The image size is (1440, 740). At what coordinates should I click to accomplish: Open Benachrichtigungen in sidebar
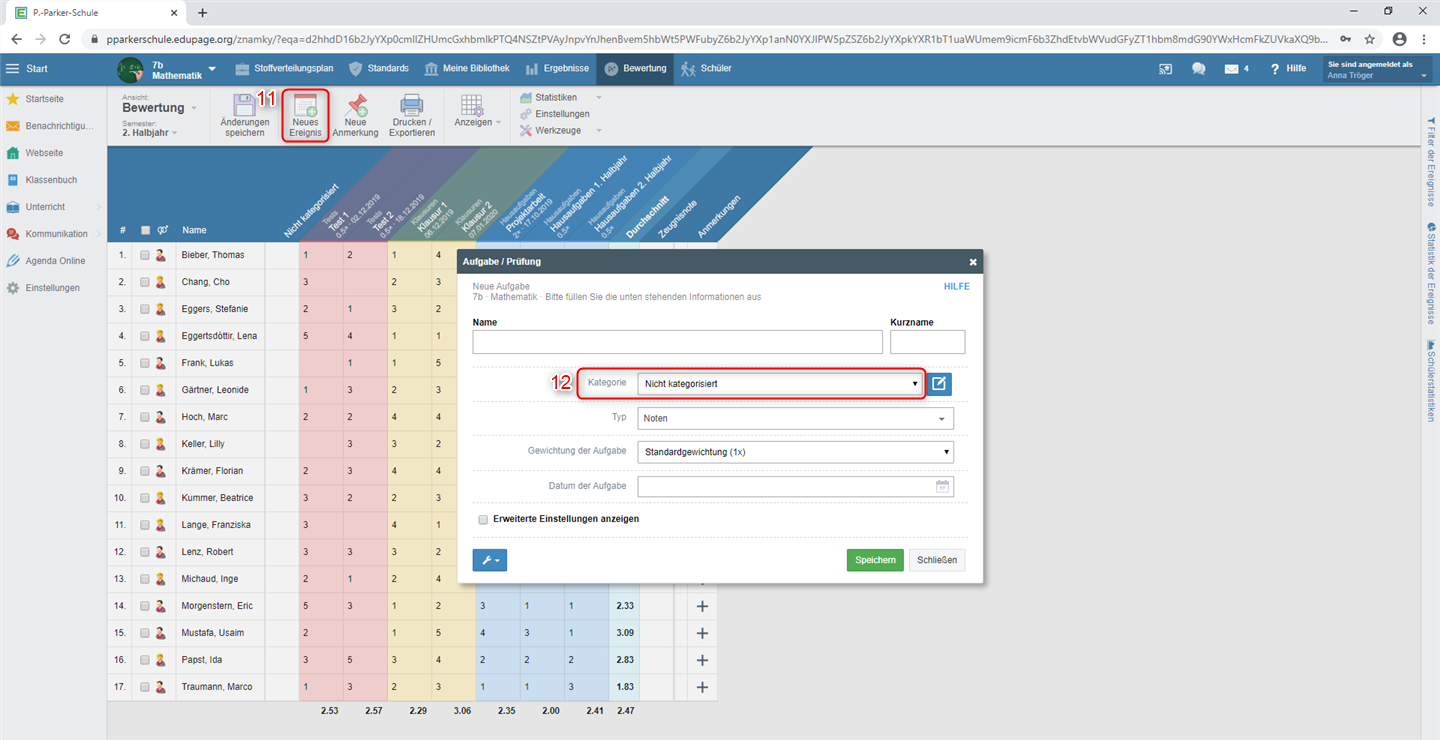[50, 126]
